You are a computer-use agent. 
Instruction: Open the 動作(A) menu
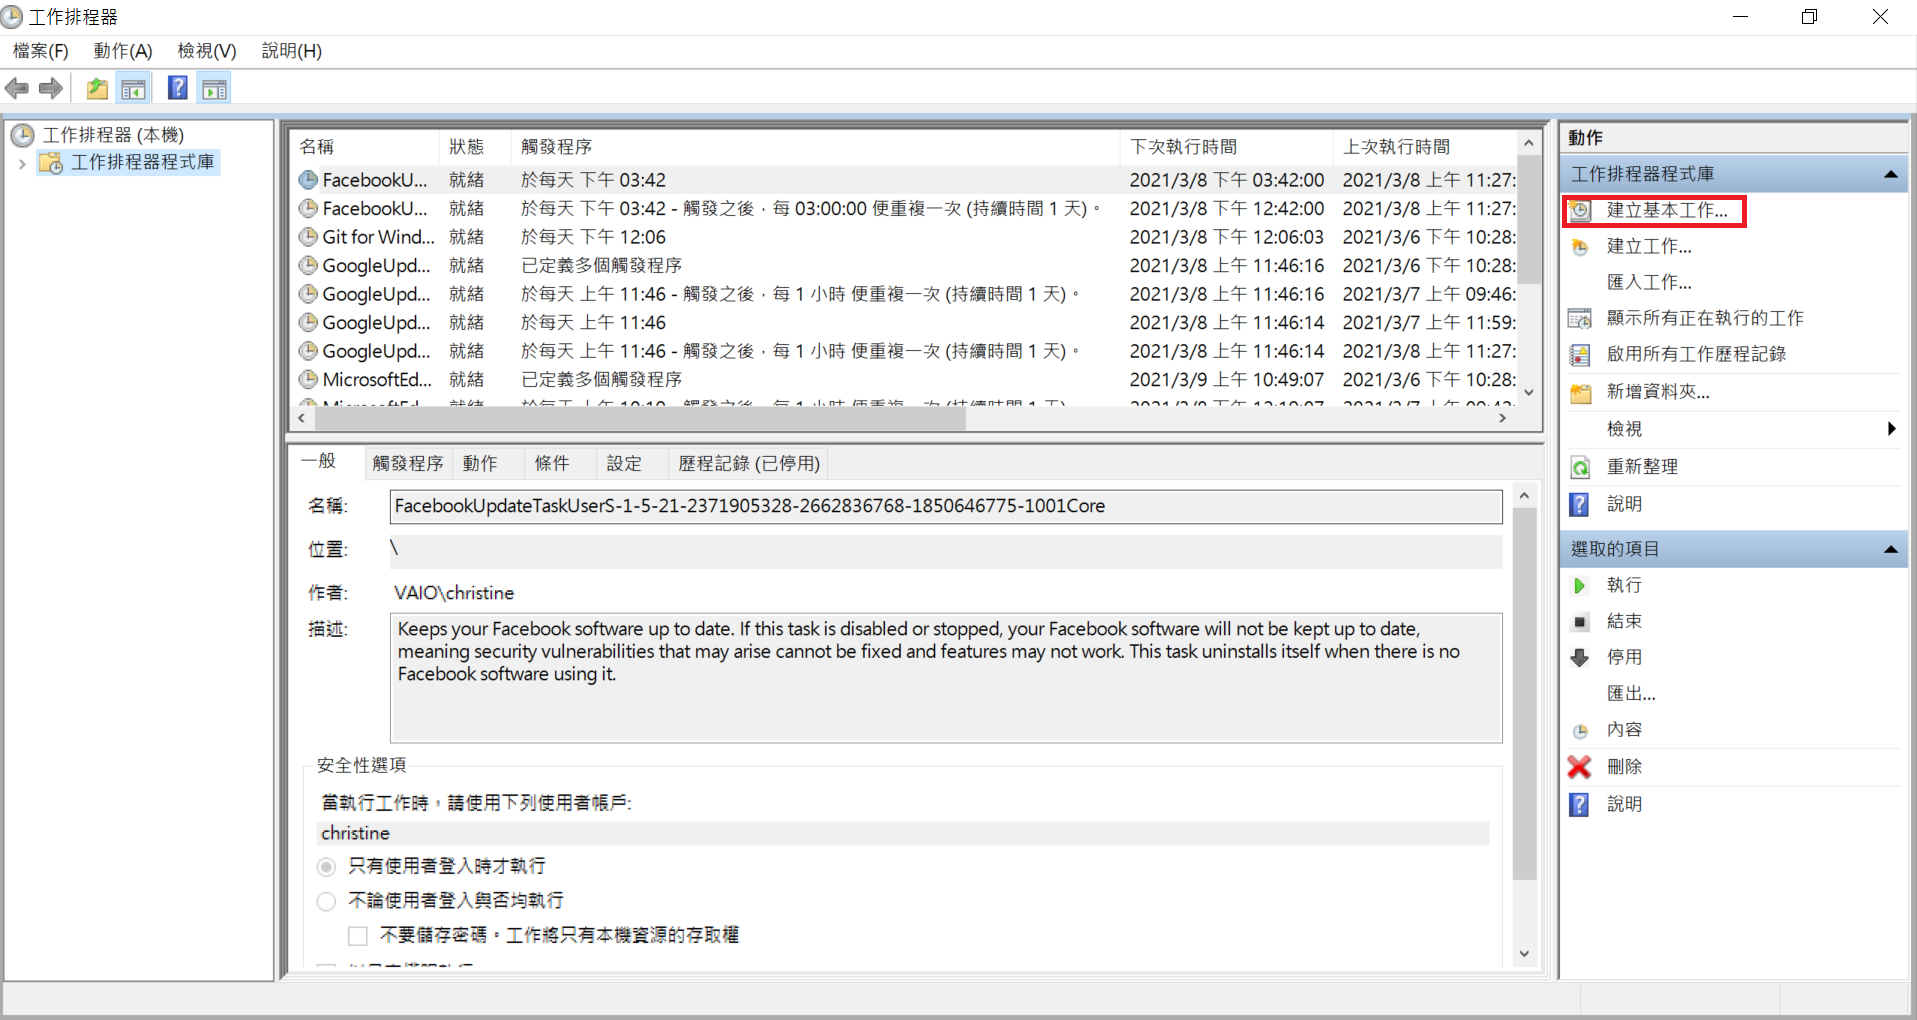(x=122, y=51)
